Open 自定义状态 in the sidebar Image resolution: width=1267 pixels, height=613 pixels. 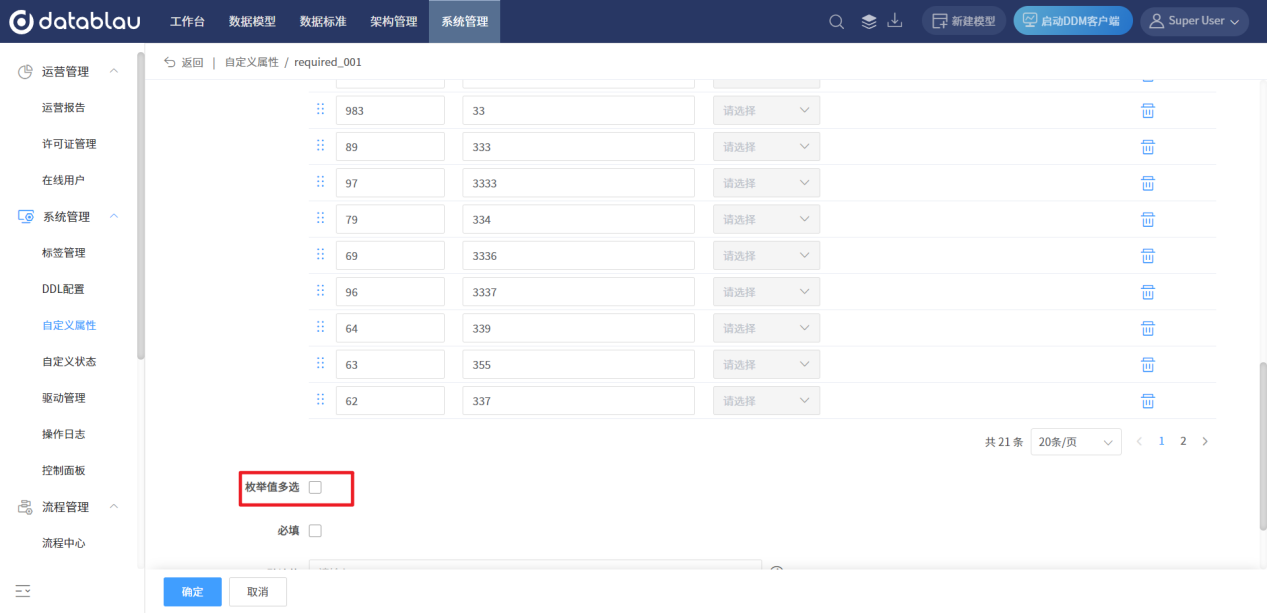click(69, 361)
